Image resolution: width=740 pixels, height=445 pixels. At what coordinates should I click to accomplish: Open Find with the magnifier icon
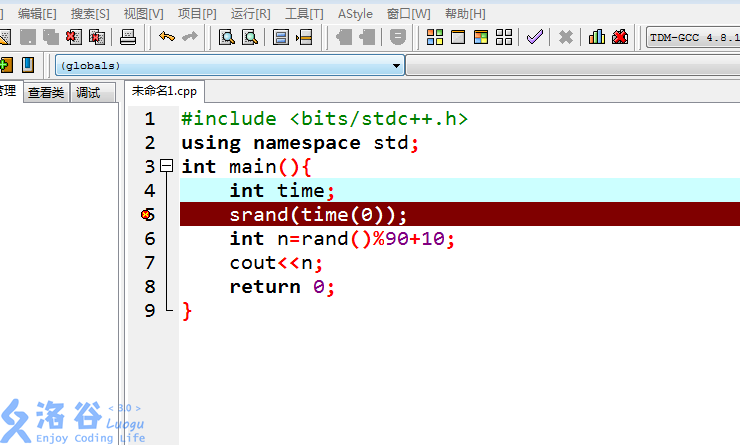[x=227, y=38]
